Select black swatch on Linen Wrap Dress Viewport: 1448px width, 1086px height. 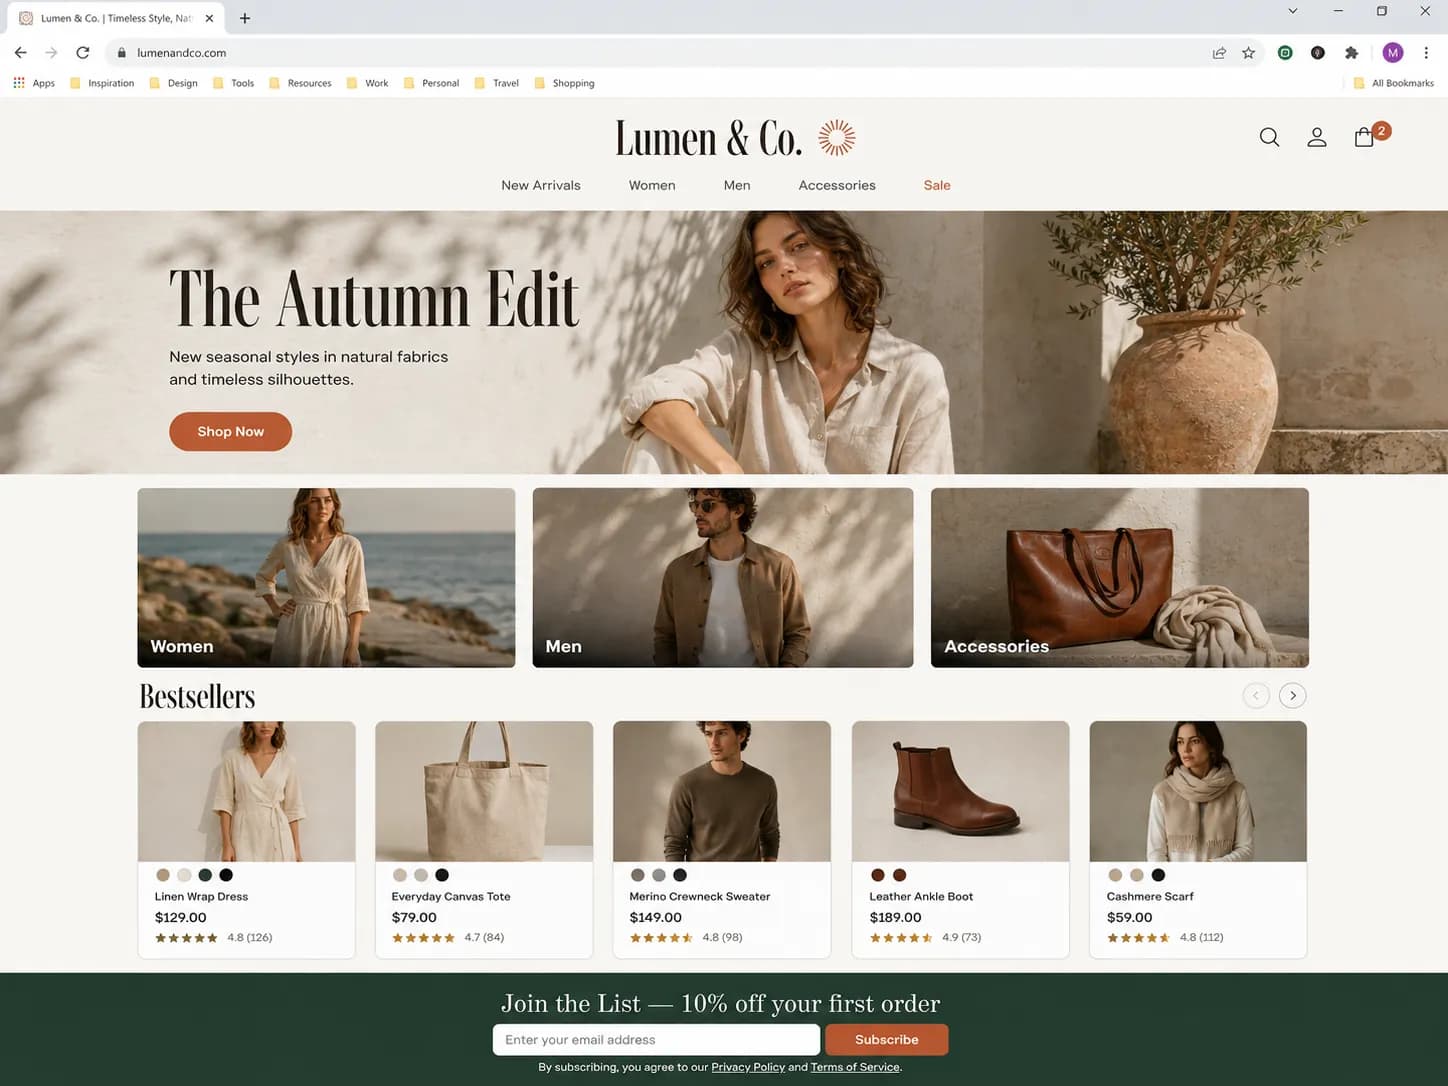point(226,875)
